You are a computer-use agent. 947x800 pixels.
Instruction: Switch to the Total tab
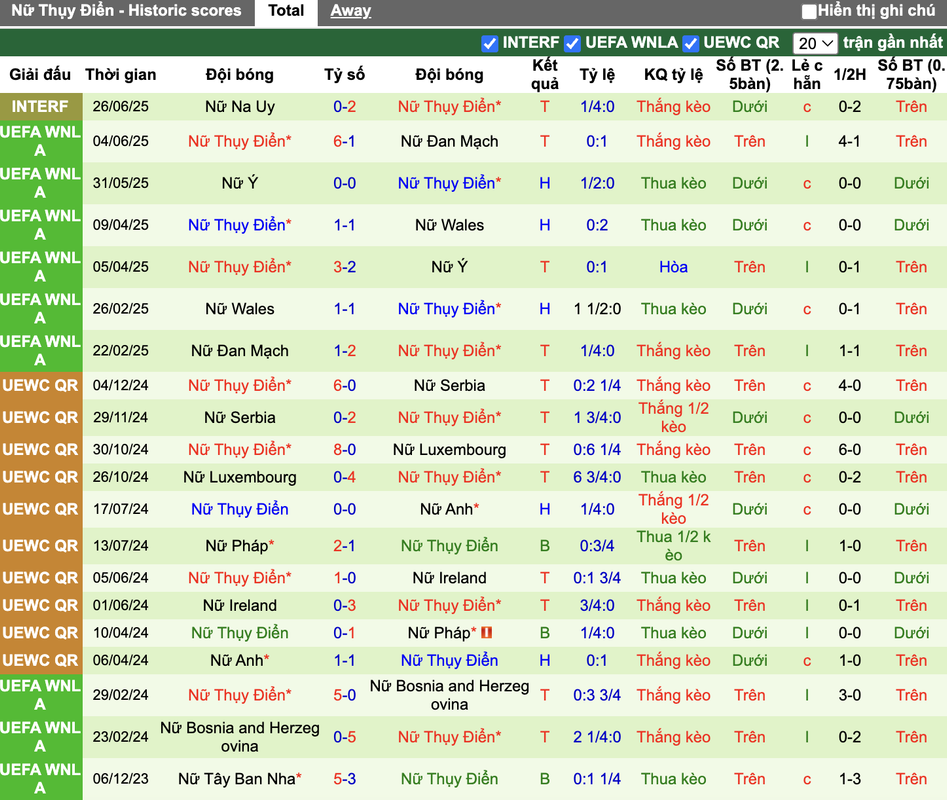tap(286, 11)
